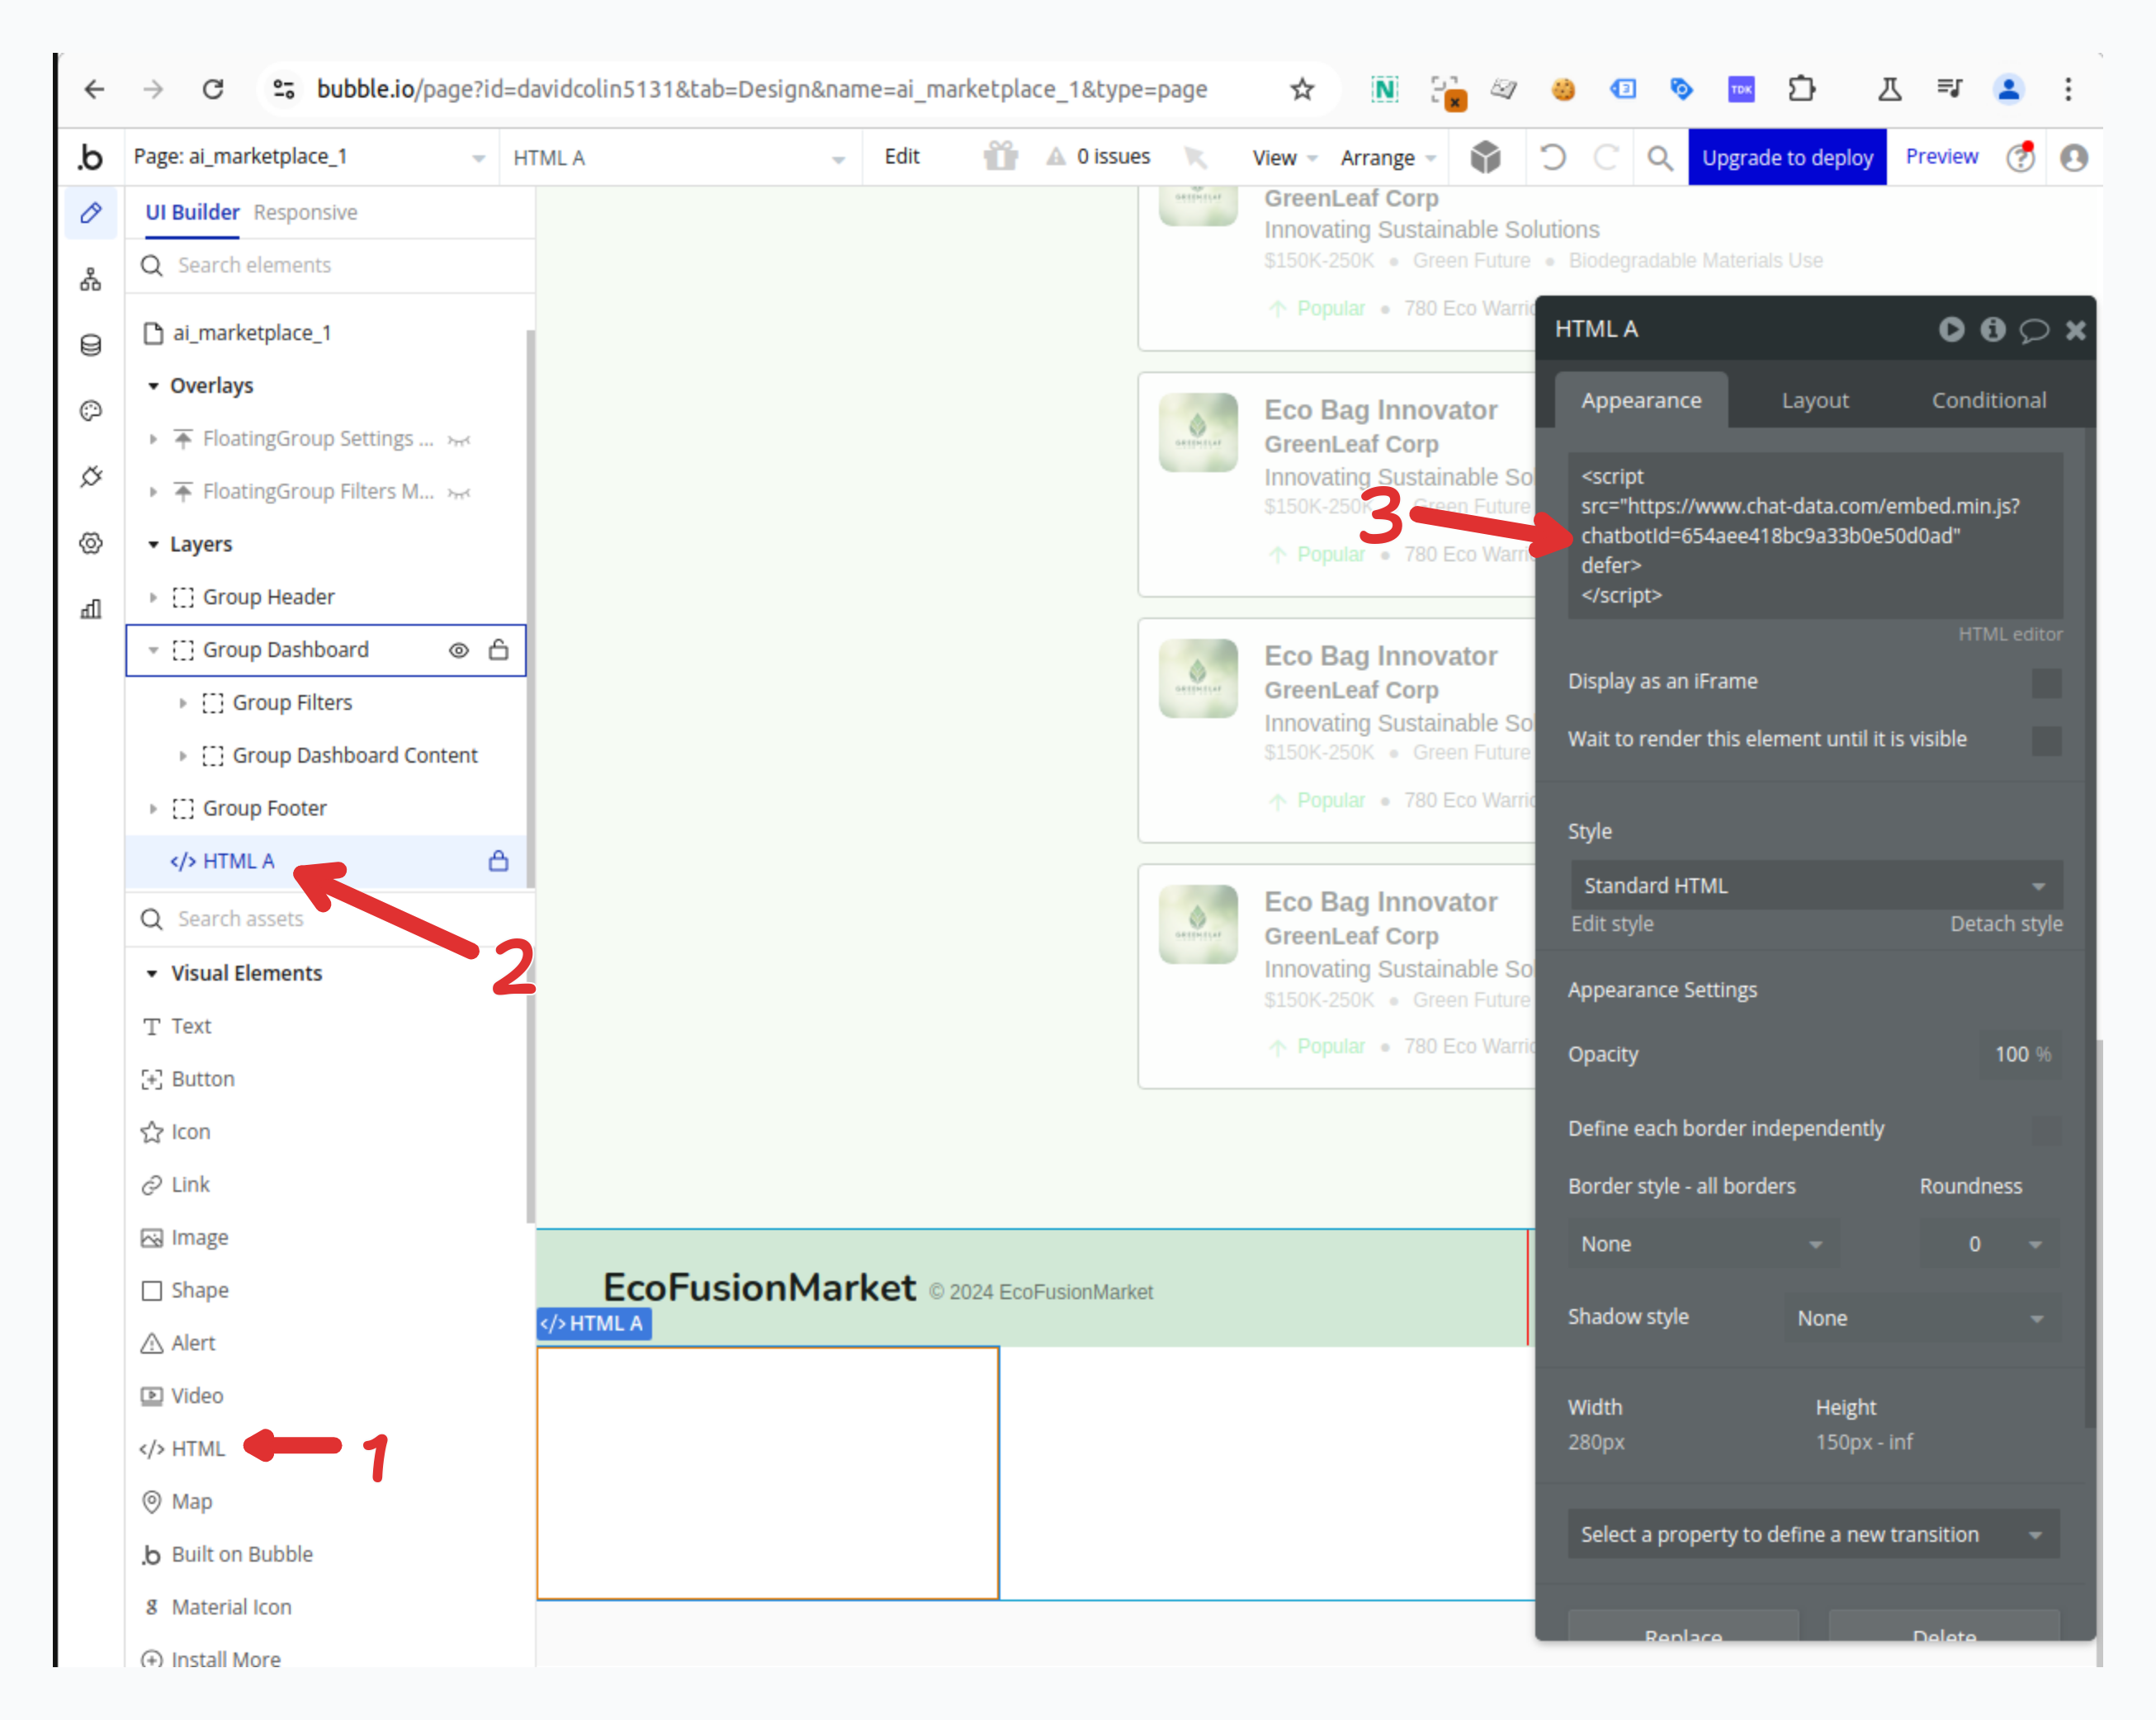Open the help question mark icon
The height and width of the screenshot is (1720, 2156).
pos(2021,157)
